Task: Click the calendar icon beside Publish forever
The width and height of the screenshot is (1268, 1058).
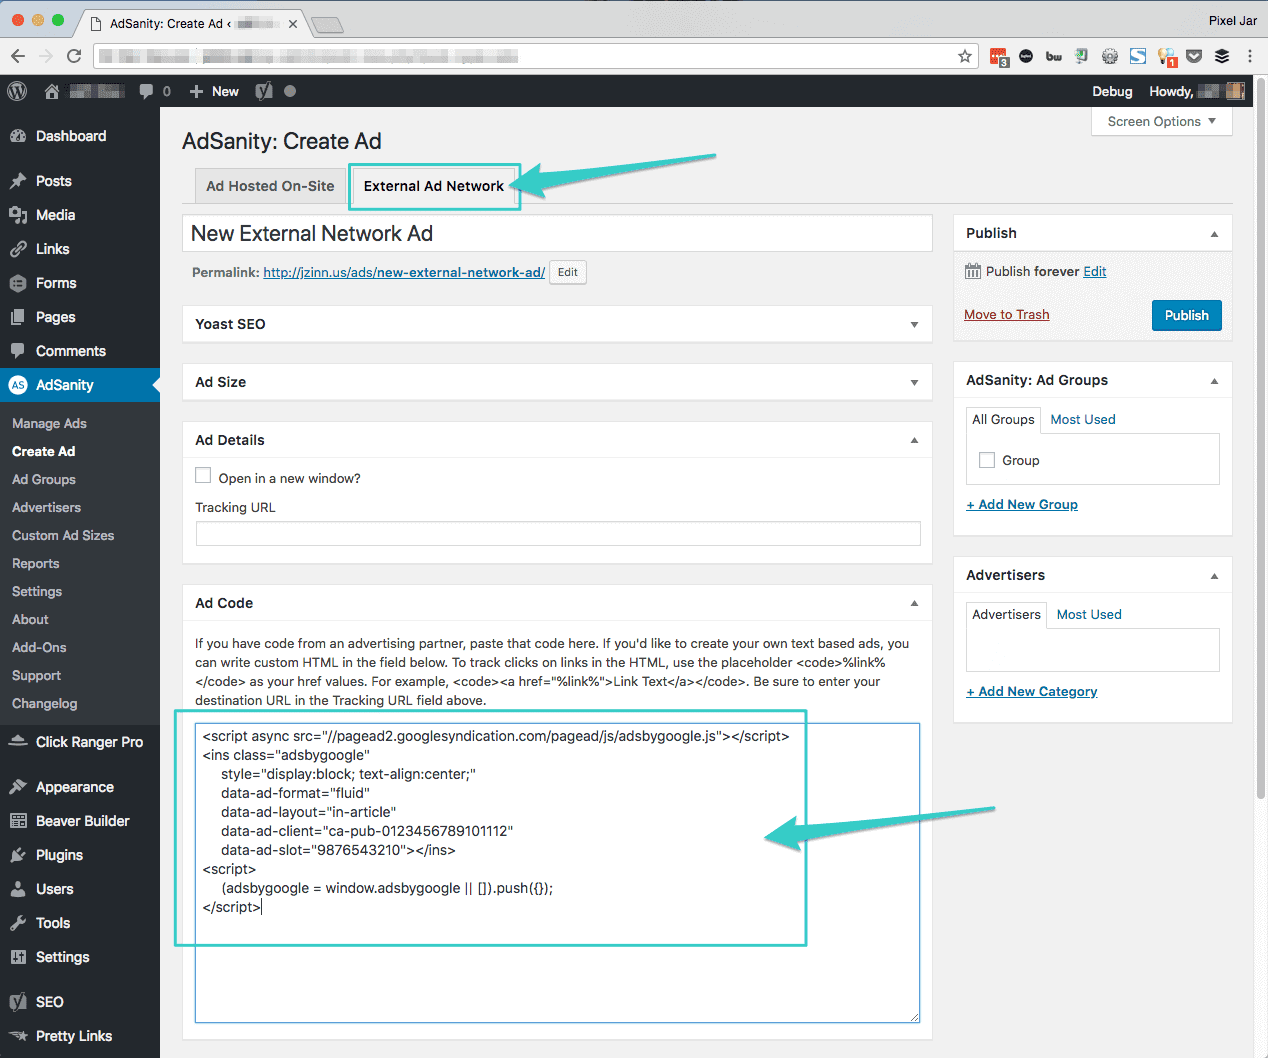Action: [x=973, y=271]
